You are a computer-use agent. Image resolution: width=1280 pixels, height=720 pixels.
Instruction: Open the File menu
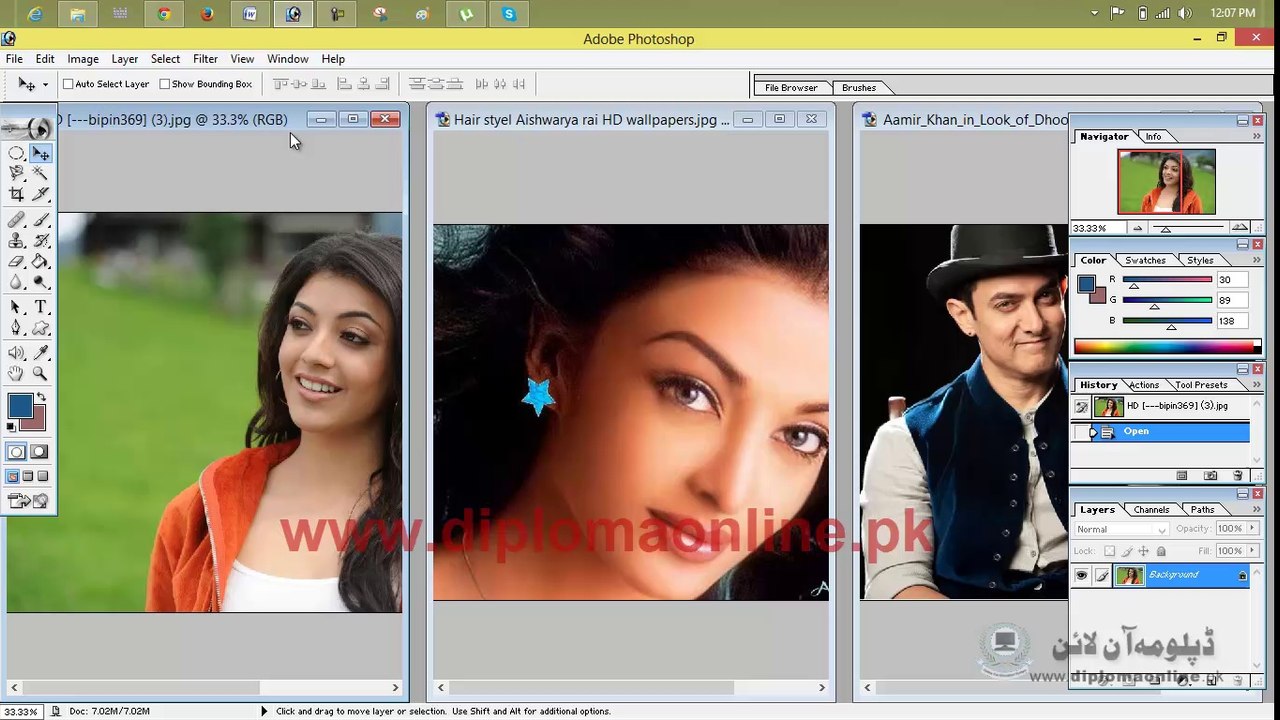click(x=14, y=59)
